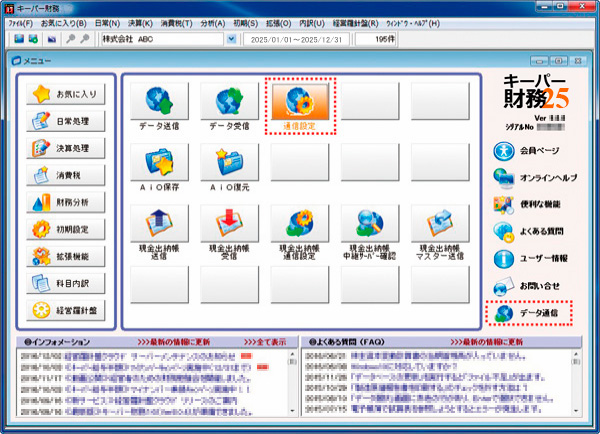Click the 195件 record count field
The height and width of the screenshot is (434, 600).
click(376, 39)
